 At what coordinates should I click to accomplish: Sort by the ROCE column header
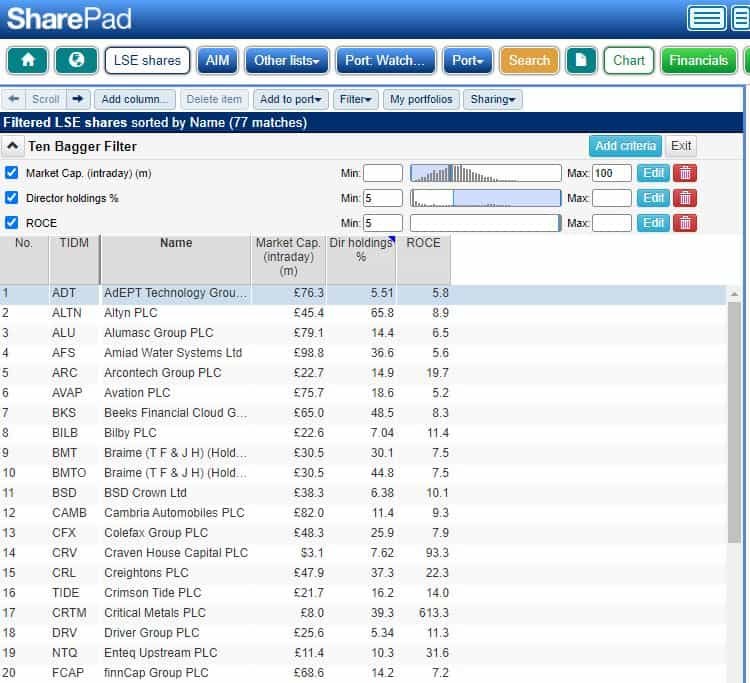[423, 259]
